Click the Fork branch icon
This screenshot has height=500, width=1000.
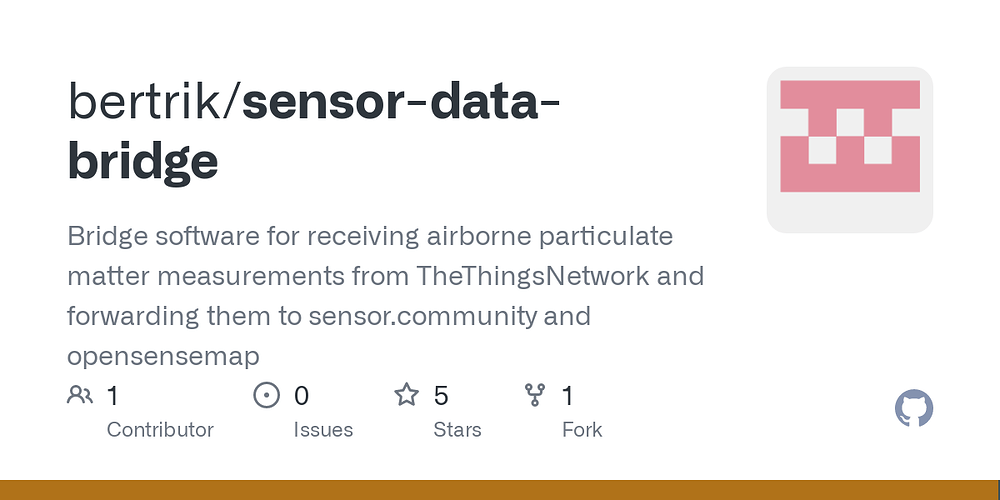tap(534, 395)
